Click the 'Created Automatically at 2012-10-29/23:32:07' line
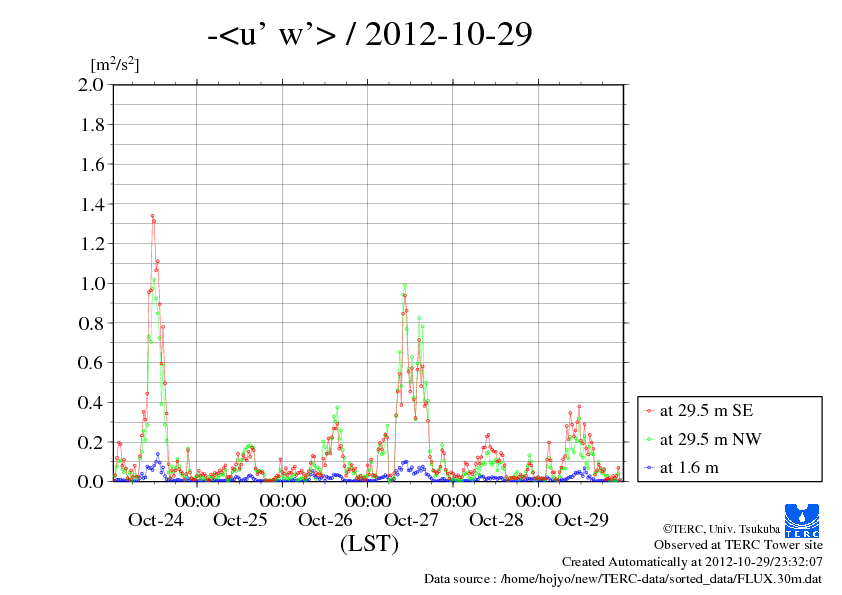842x595 pixels. click(692, 562)
